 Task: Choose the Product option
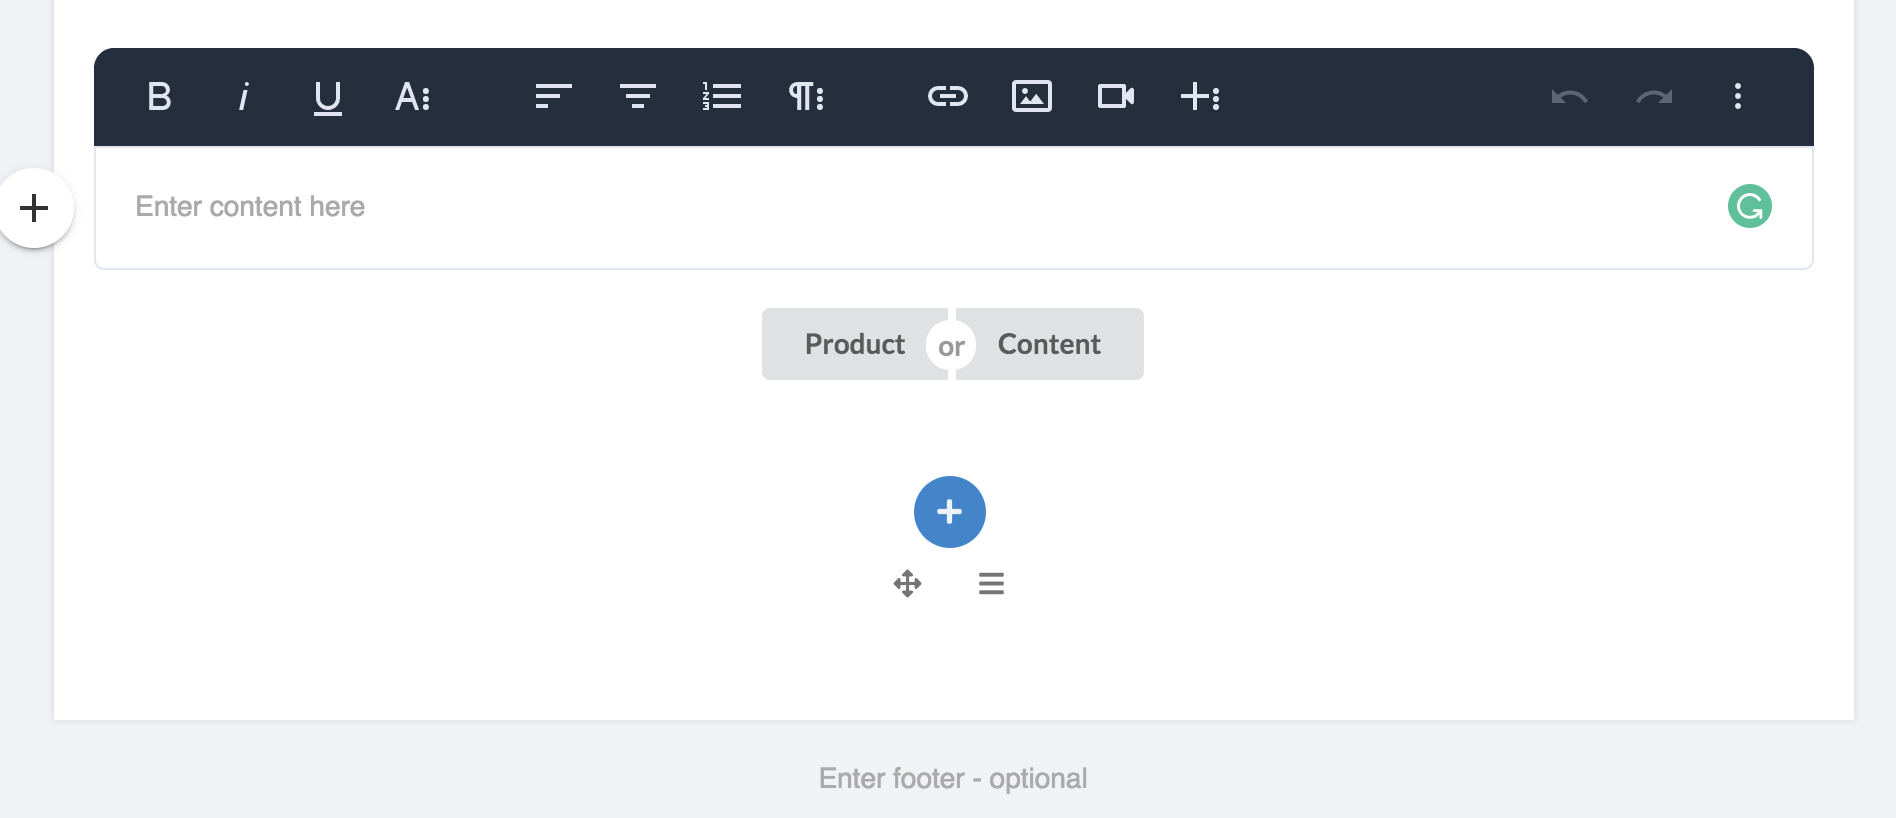[854, 344]
